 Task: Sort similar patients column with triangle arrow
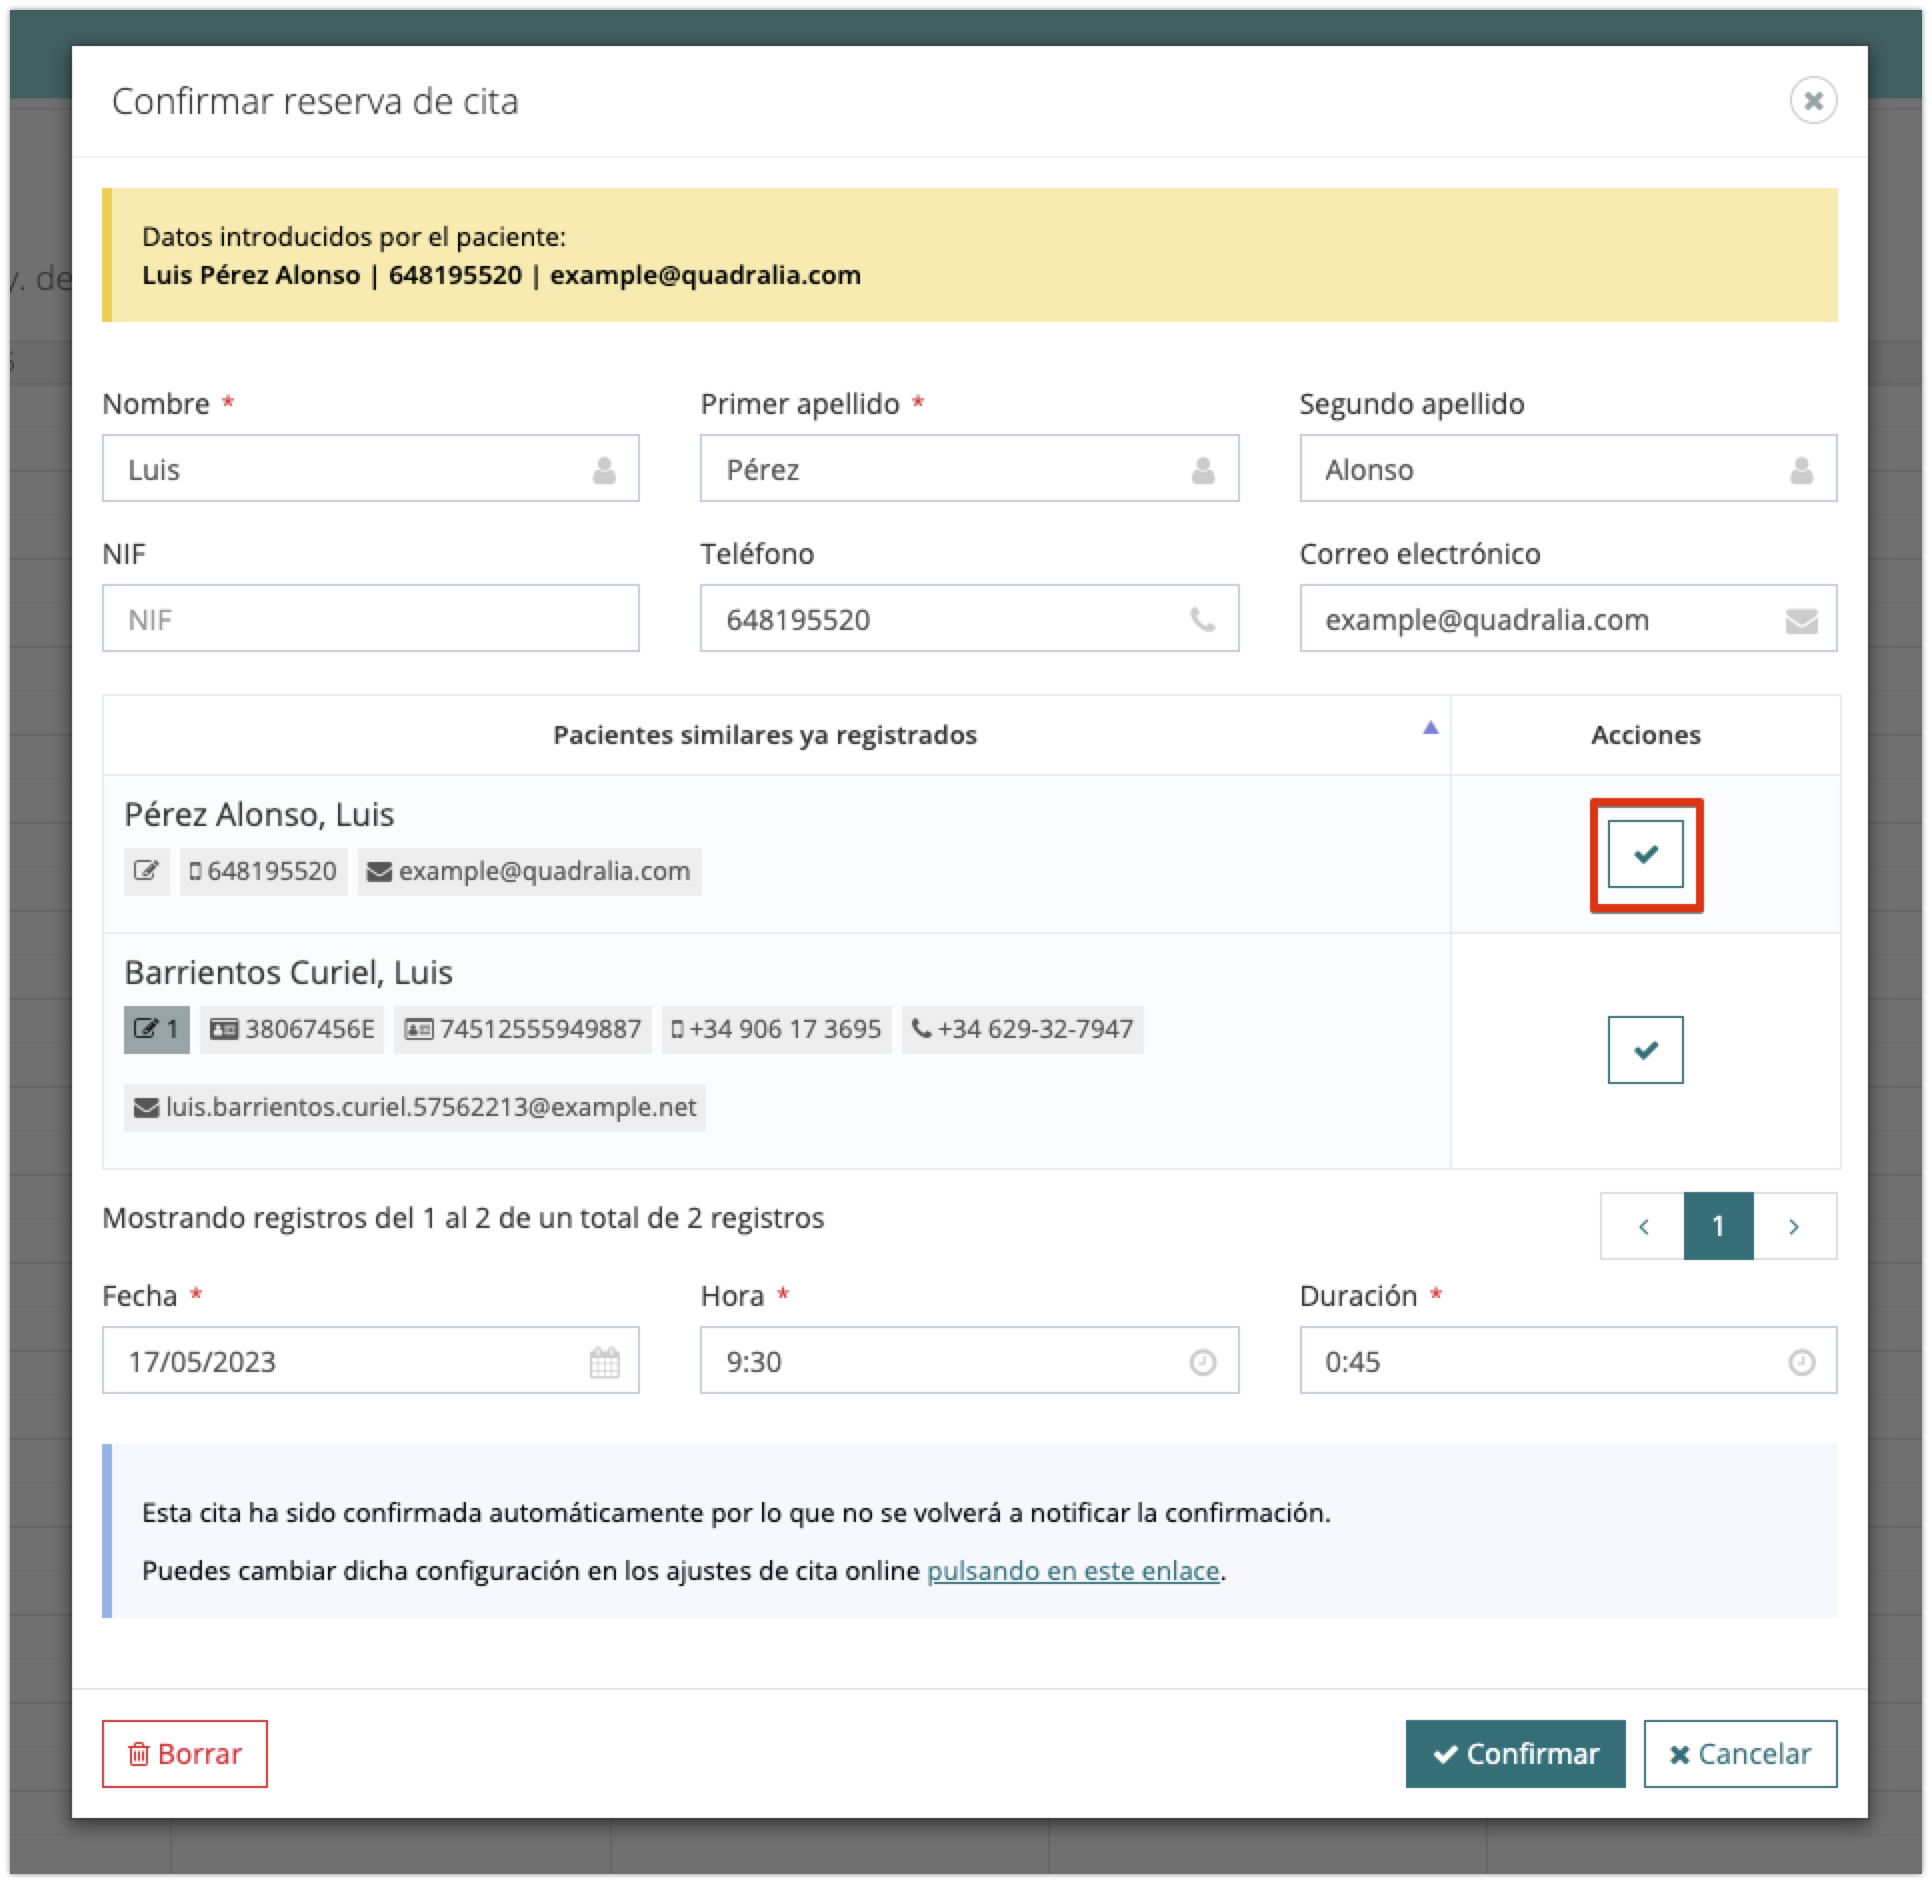tap(1430, 728)
